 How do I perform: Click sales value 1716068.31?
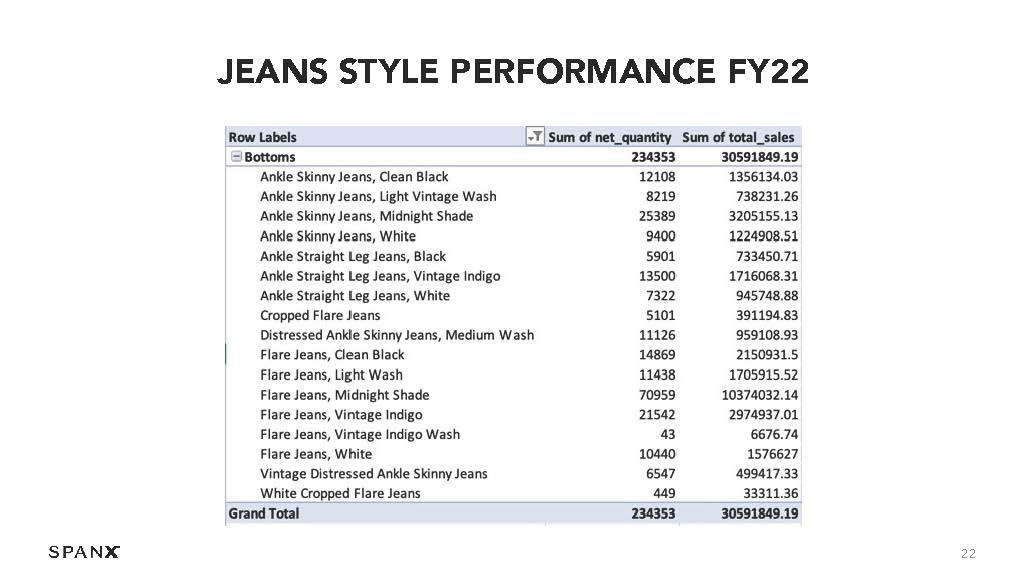coord(764,276)
